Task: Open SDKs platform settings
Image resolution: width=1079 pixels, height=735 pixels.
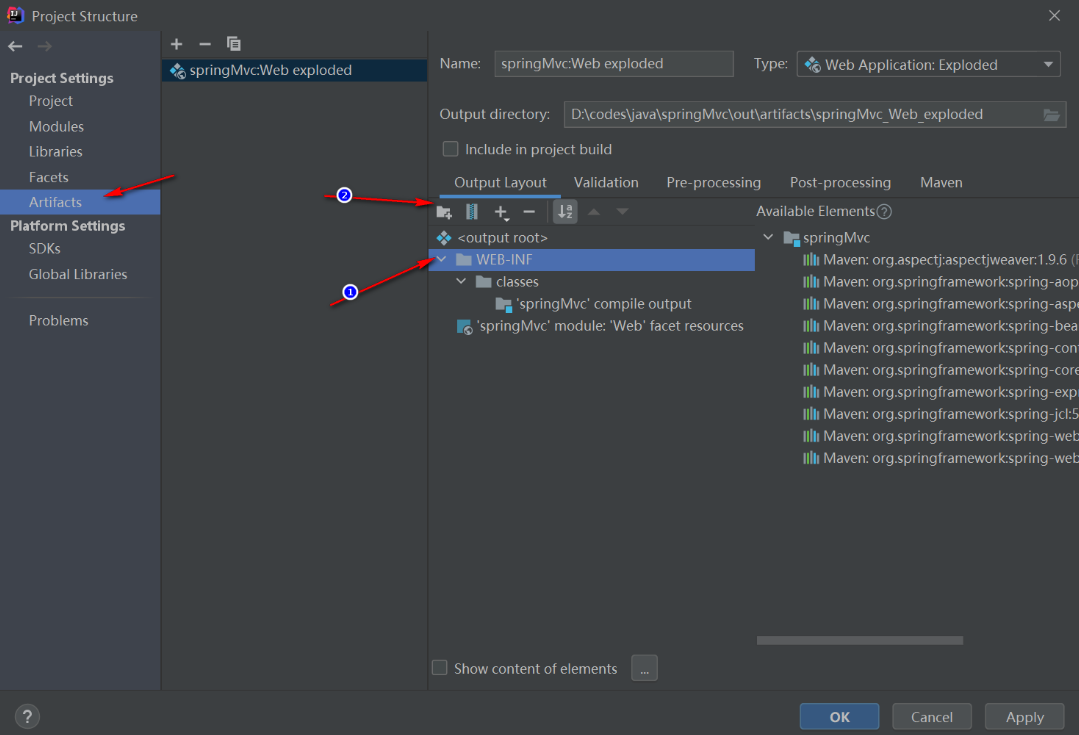Action: click(44, 249)
